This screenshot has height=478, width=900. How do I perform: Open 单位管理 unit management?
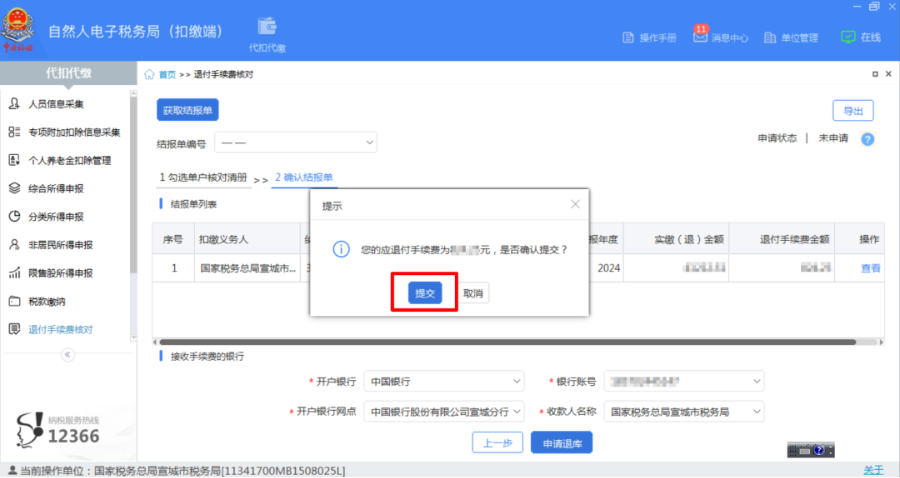790,37
